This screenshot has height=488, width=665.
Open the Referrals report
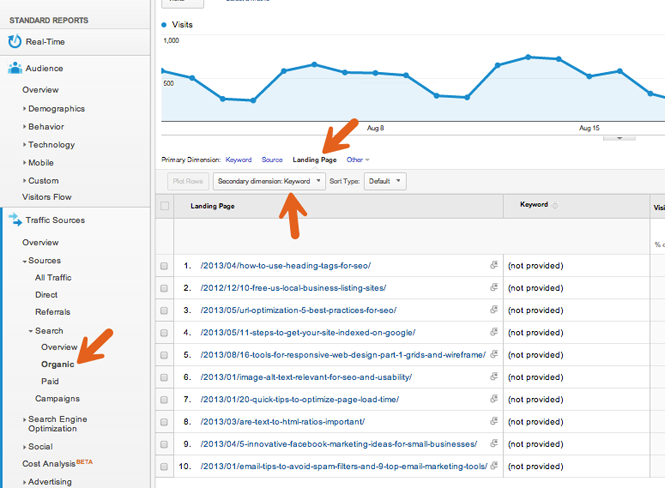[53, 312]
